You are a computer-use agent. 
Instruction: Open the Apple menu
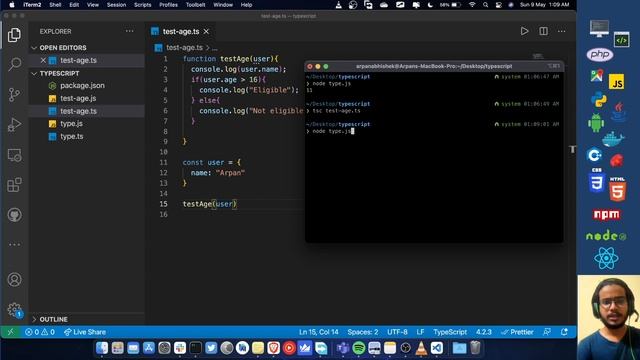point(11,5)
